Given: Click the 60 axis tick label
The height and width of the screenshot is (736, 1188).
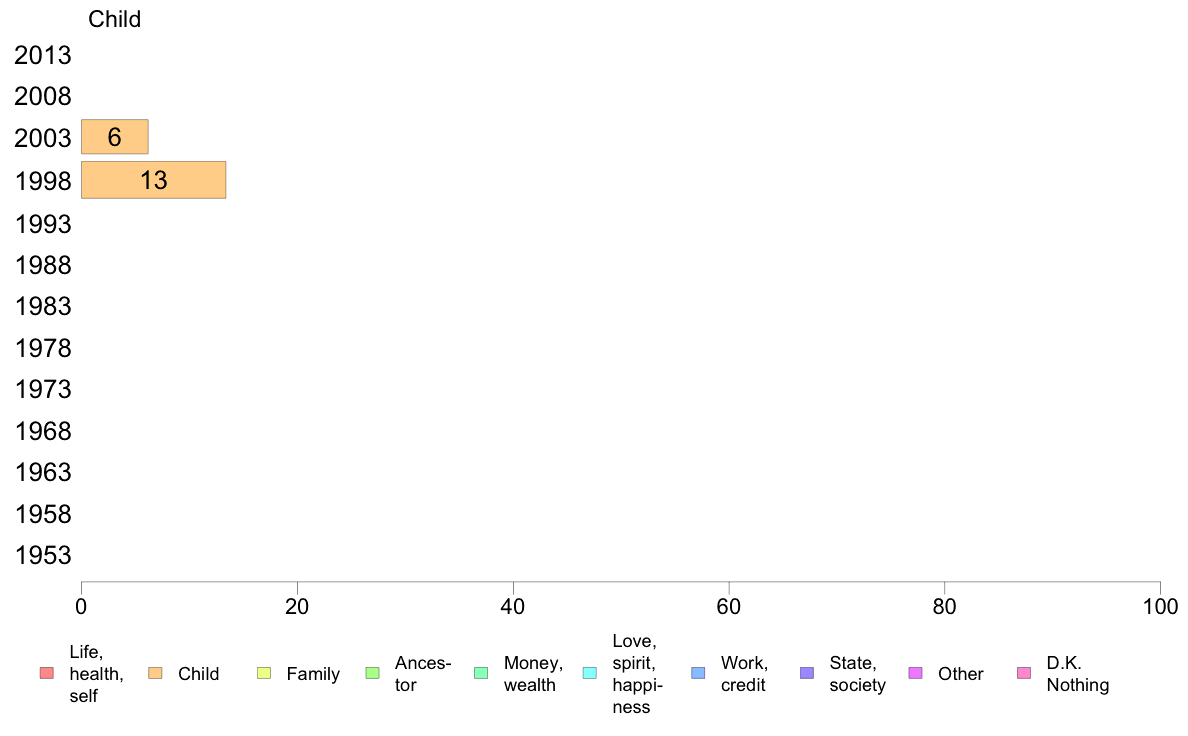Looking at the screenshot, I should point(729,607).
